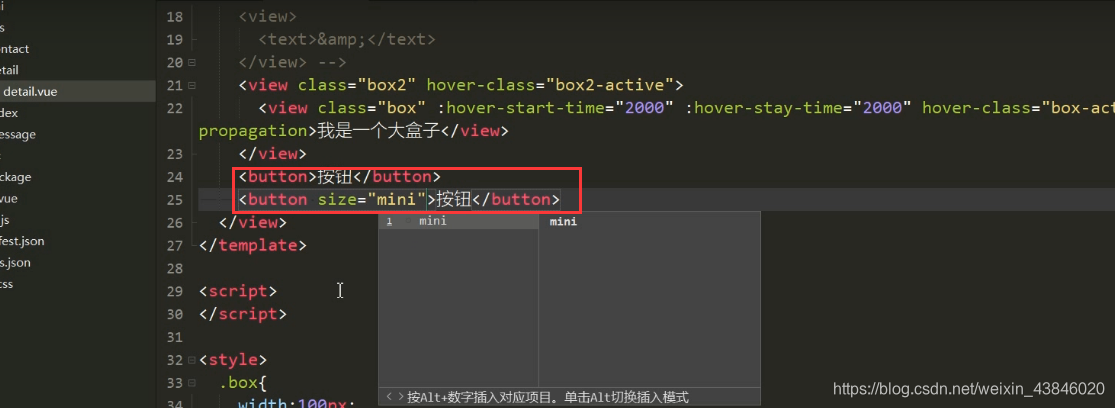Click the "box2" class value on line 21

coord(385,86)
